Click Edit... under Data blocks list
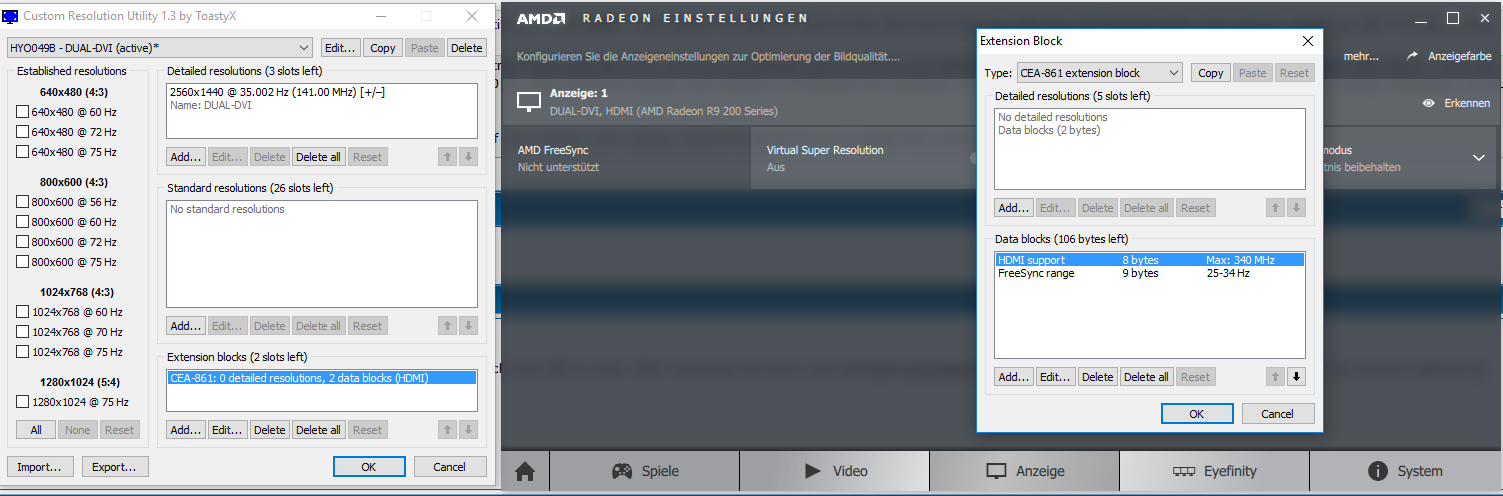 [1055, 377]
